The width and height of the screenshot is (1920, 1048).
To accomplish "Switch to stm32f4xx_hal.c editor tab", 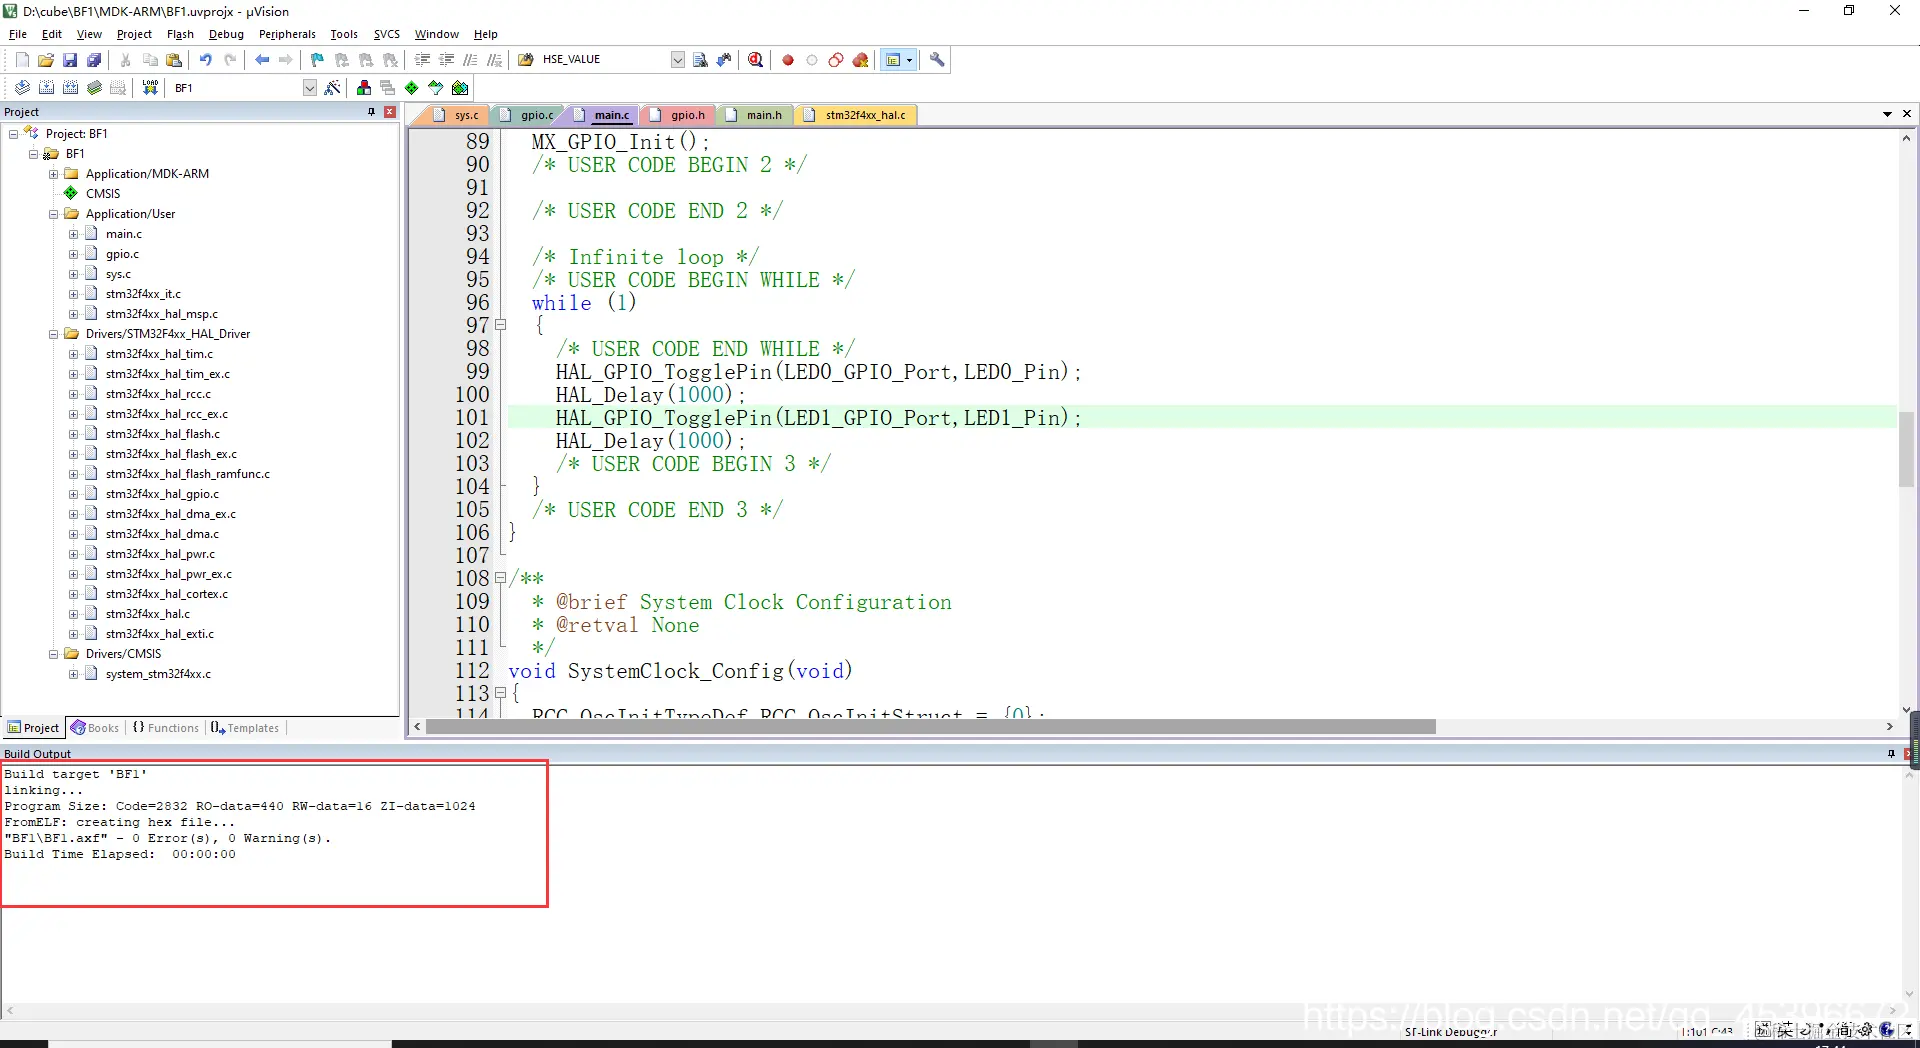I will (x=857, y=115).
